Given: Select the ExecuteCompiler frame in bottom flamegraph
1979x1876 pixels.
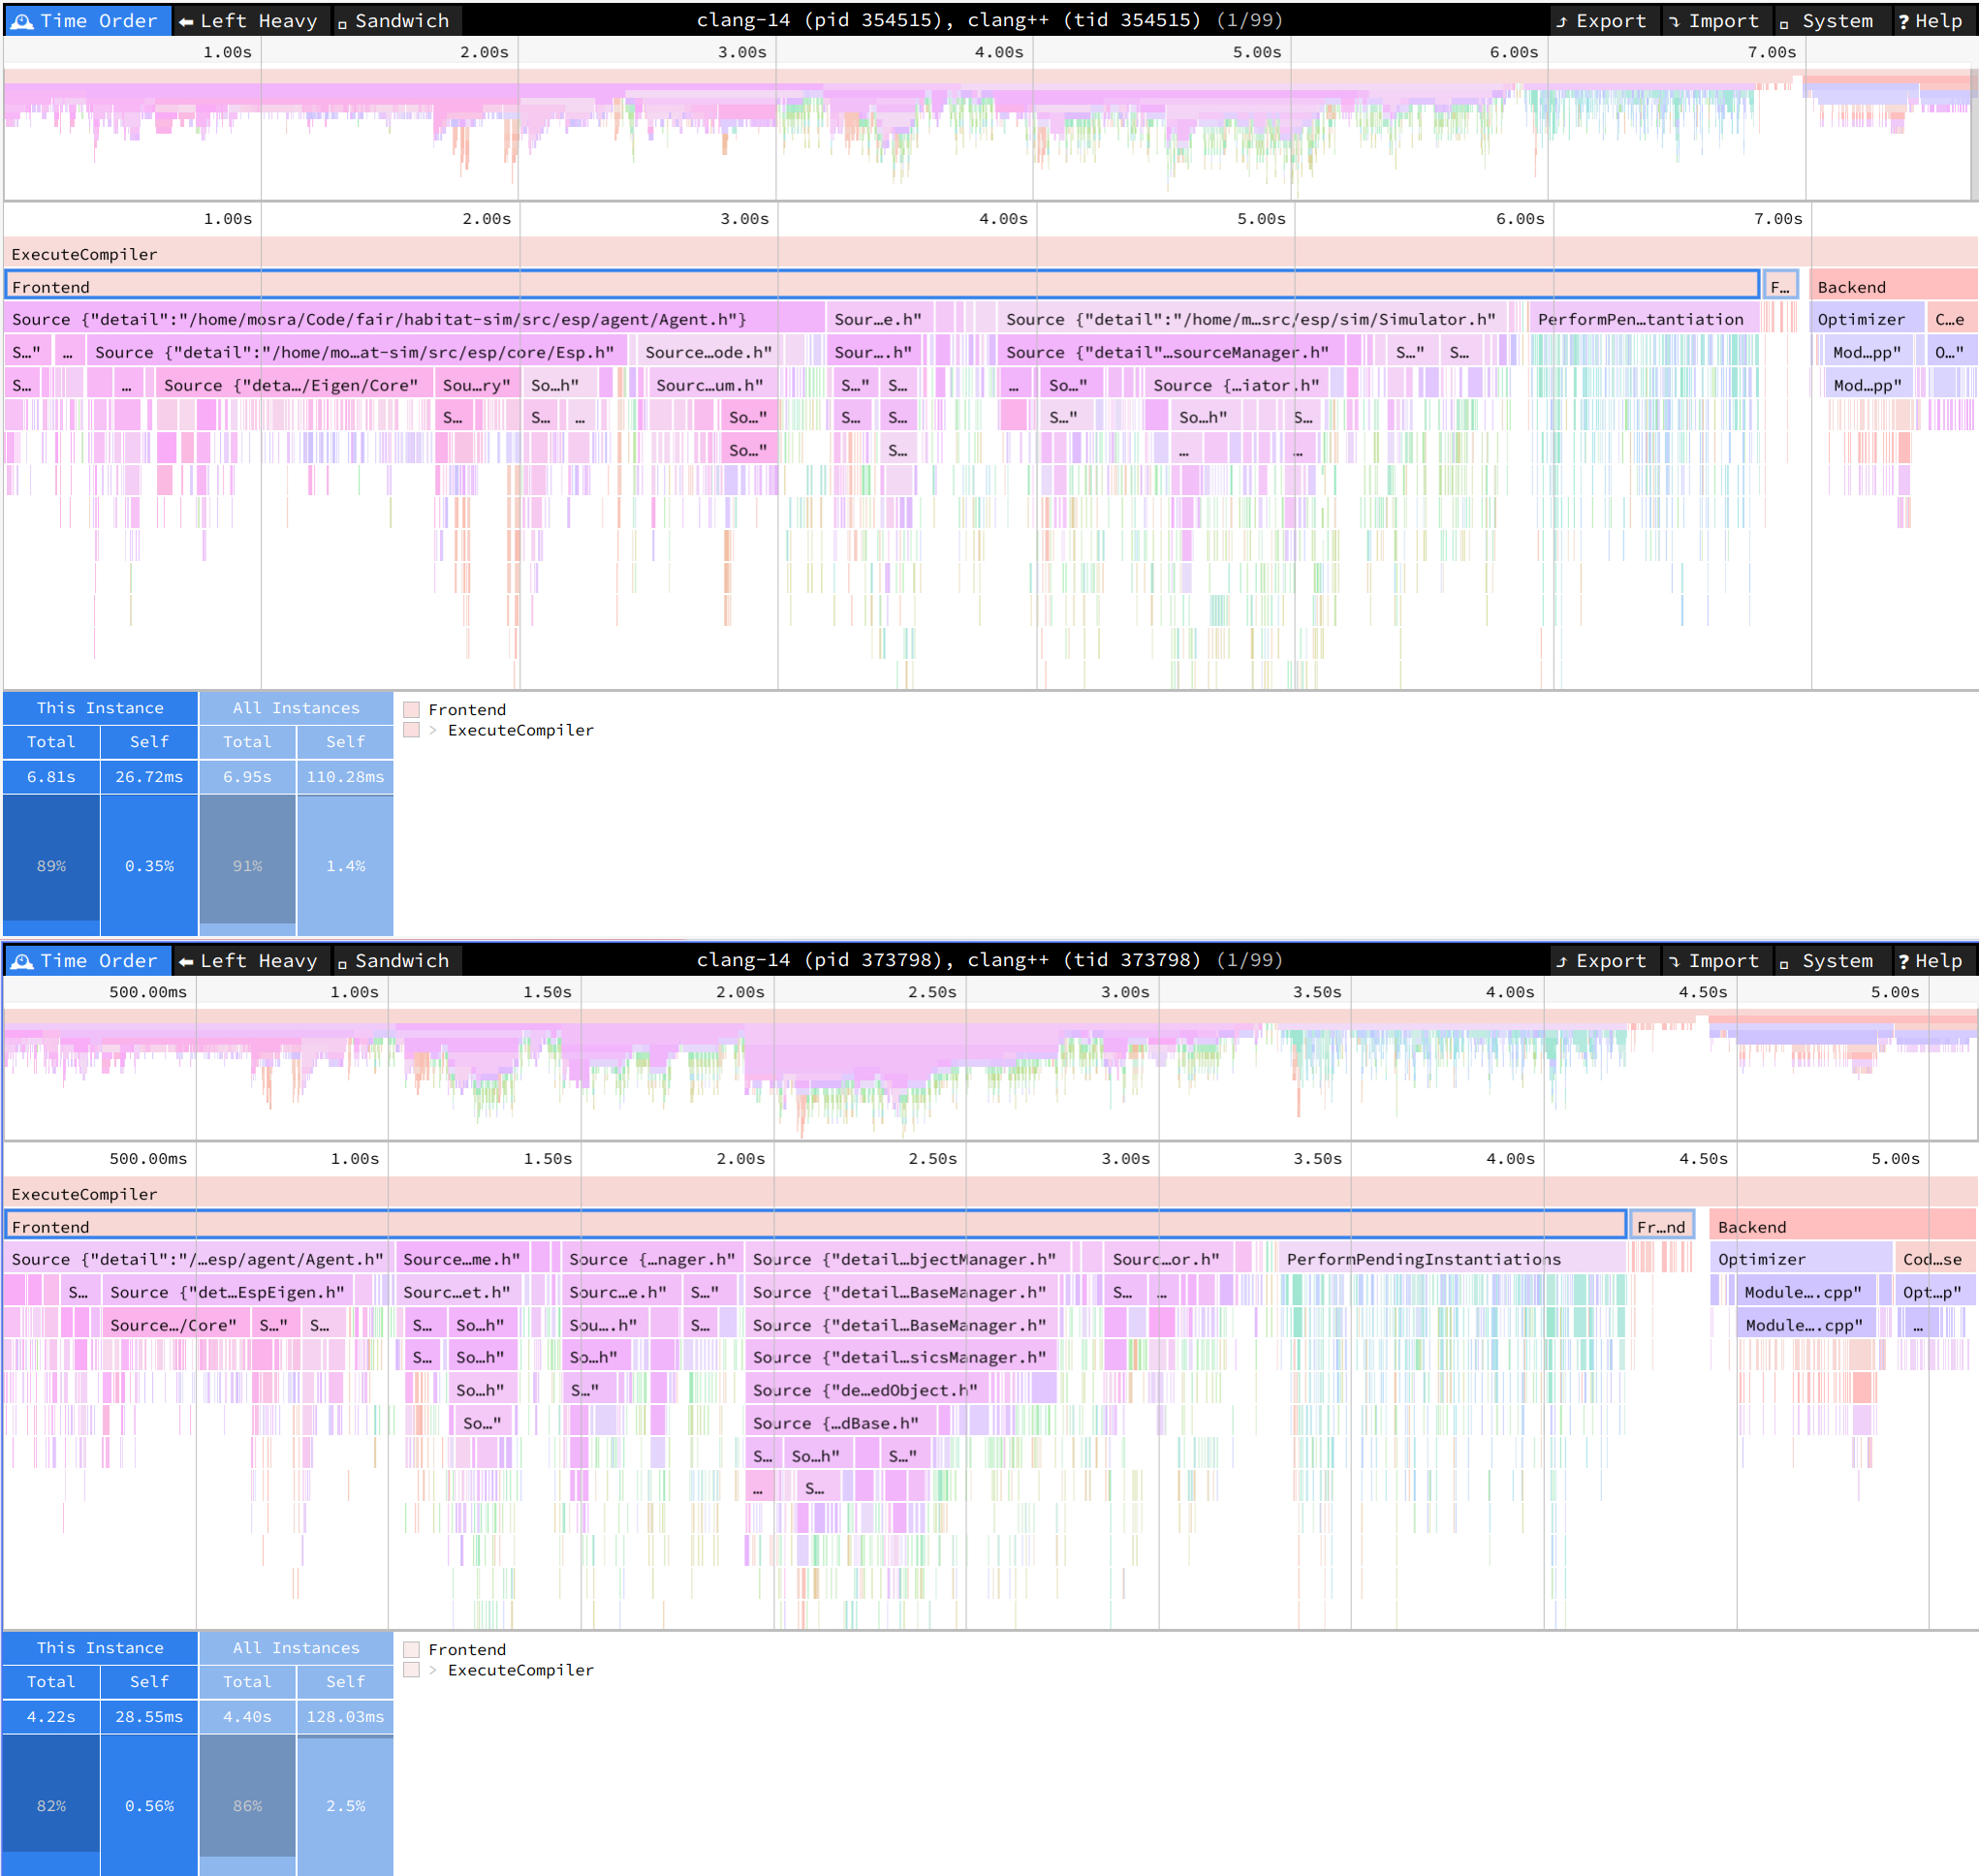Looking at the screenshot, I should point(990,1194).
